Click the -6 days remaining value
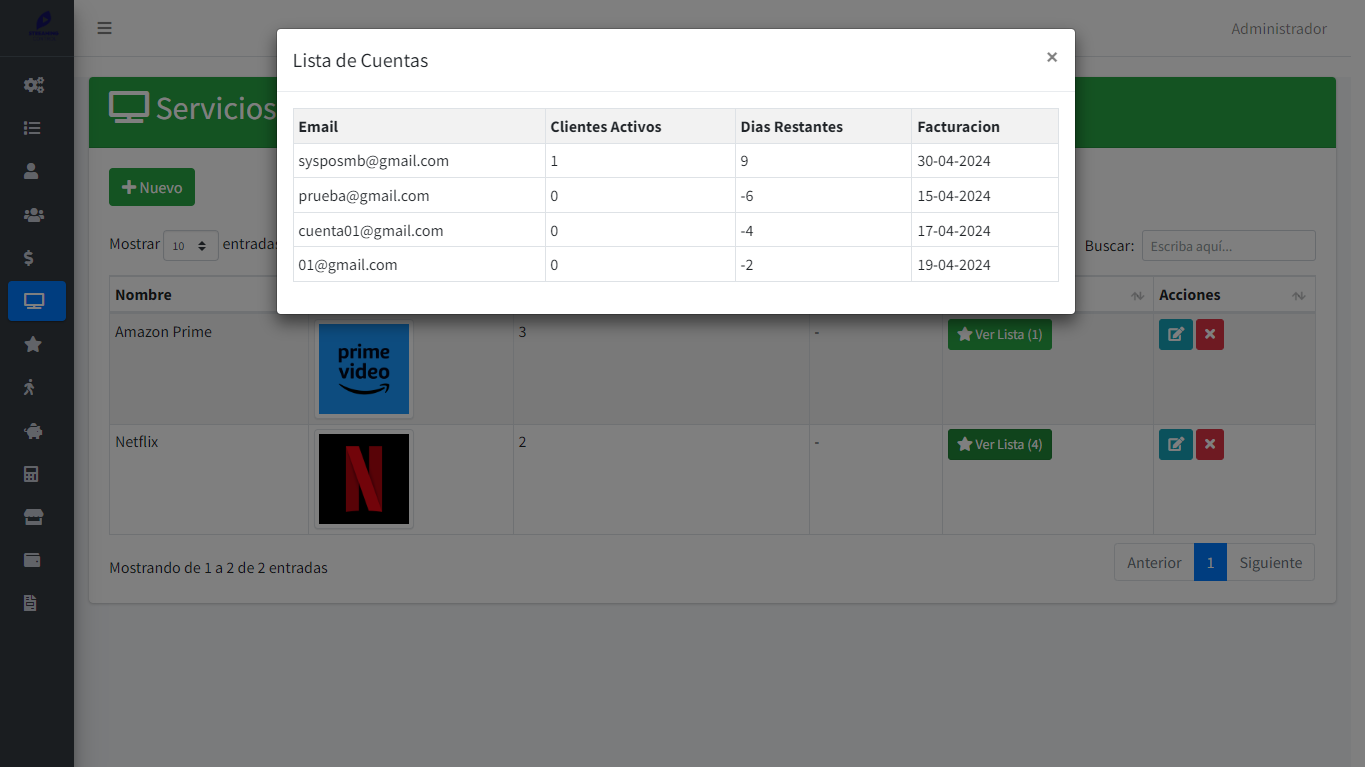This screenshot has height=767, width=1365. [x=747, y=196]
